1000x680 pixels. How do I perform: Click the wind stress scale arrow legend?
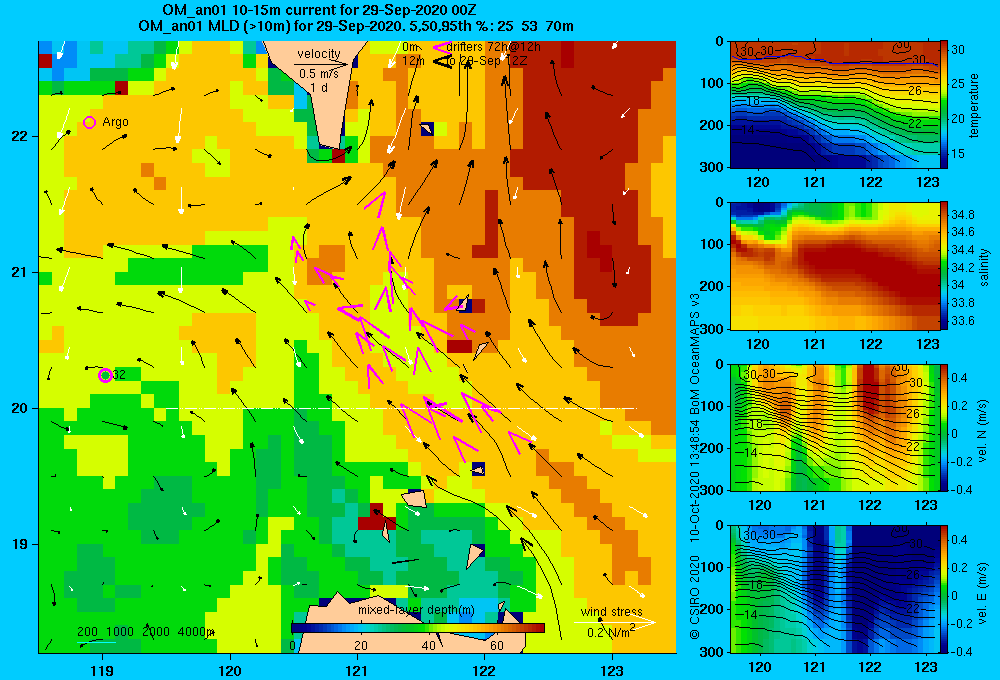pyautogui.click(x=615, y=622)
